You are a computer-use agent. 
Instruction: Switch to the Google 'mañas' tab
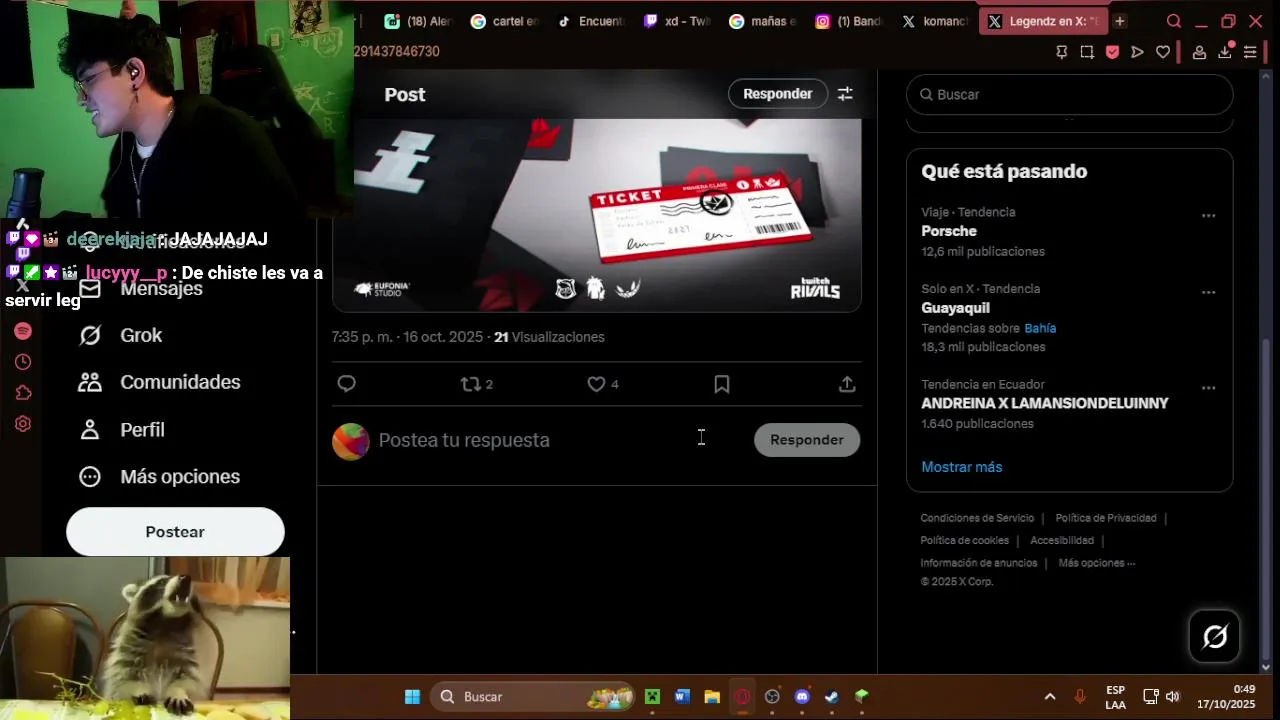coord(763,21)
